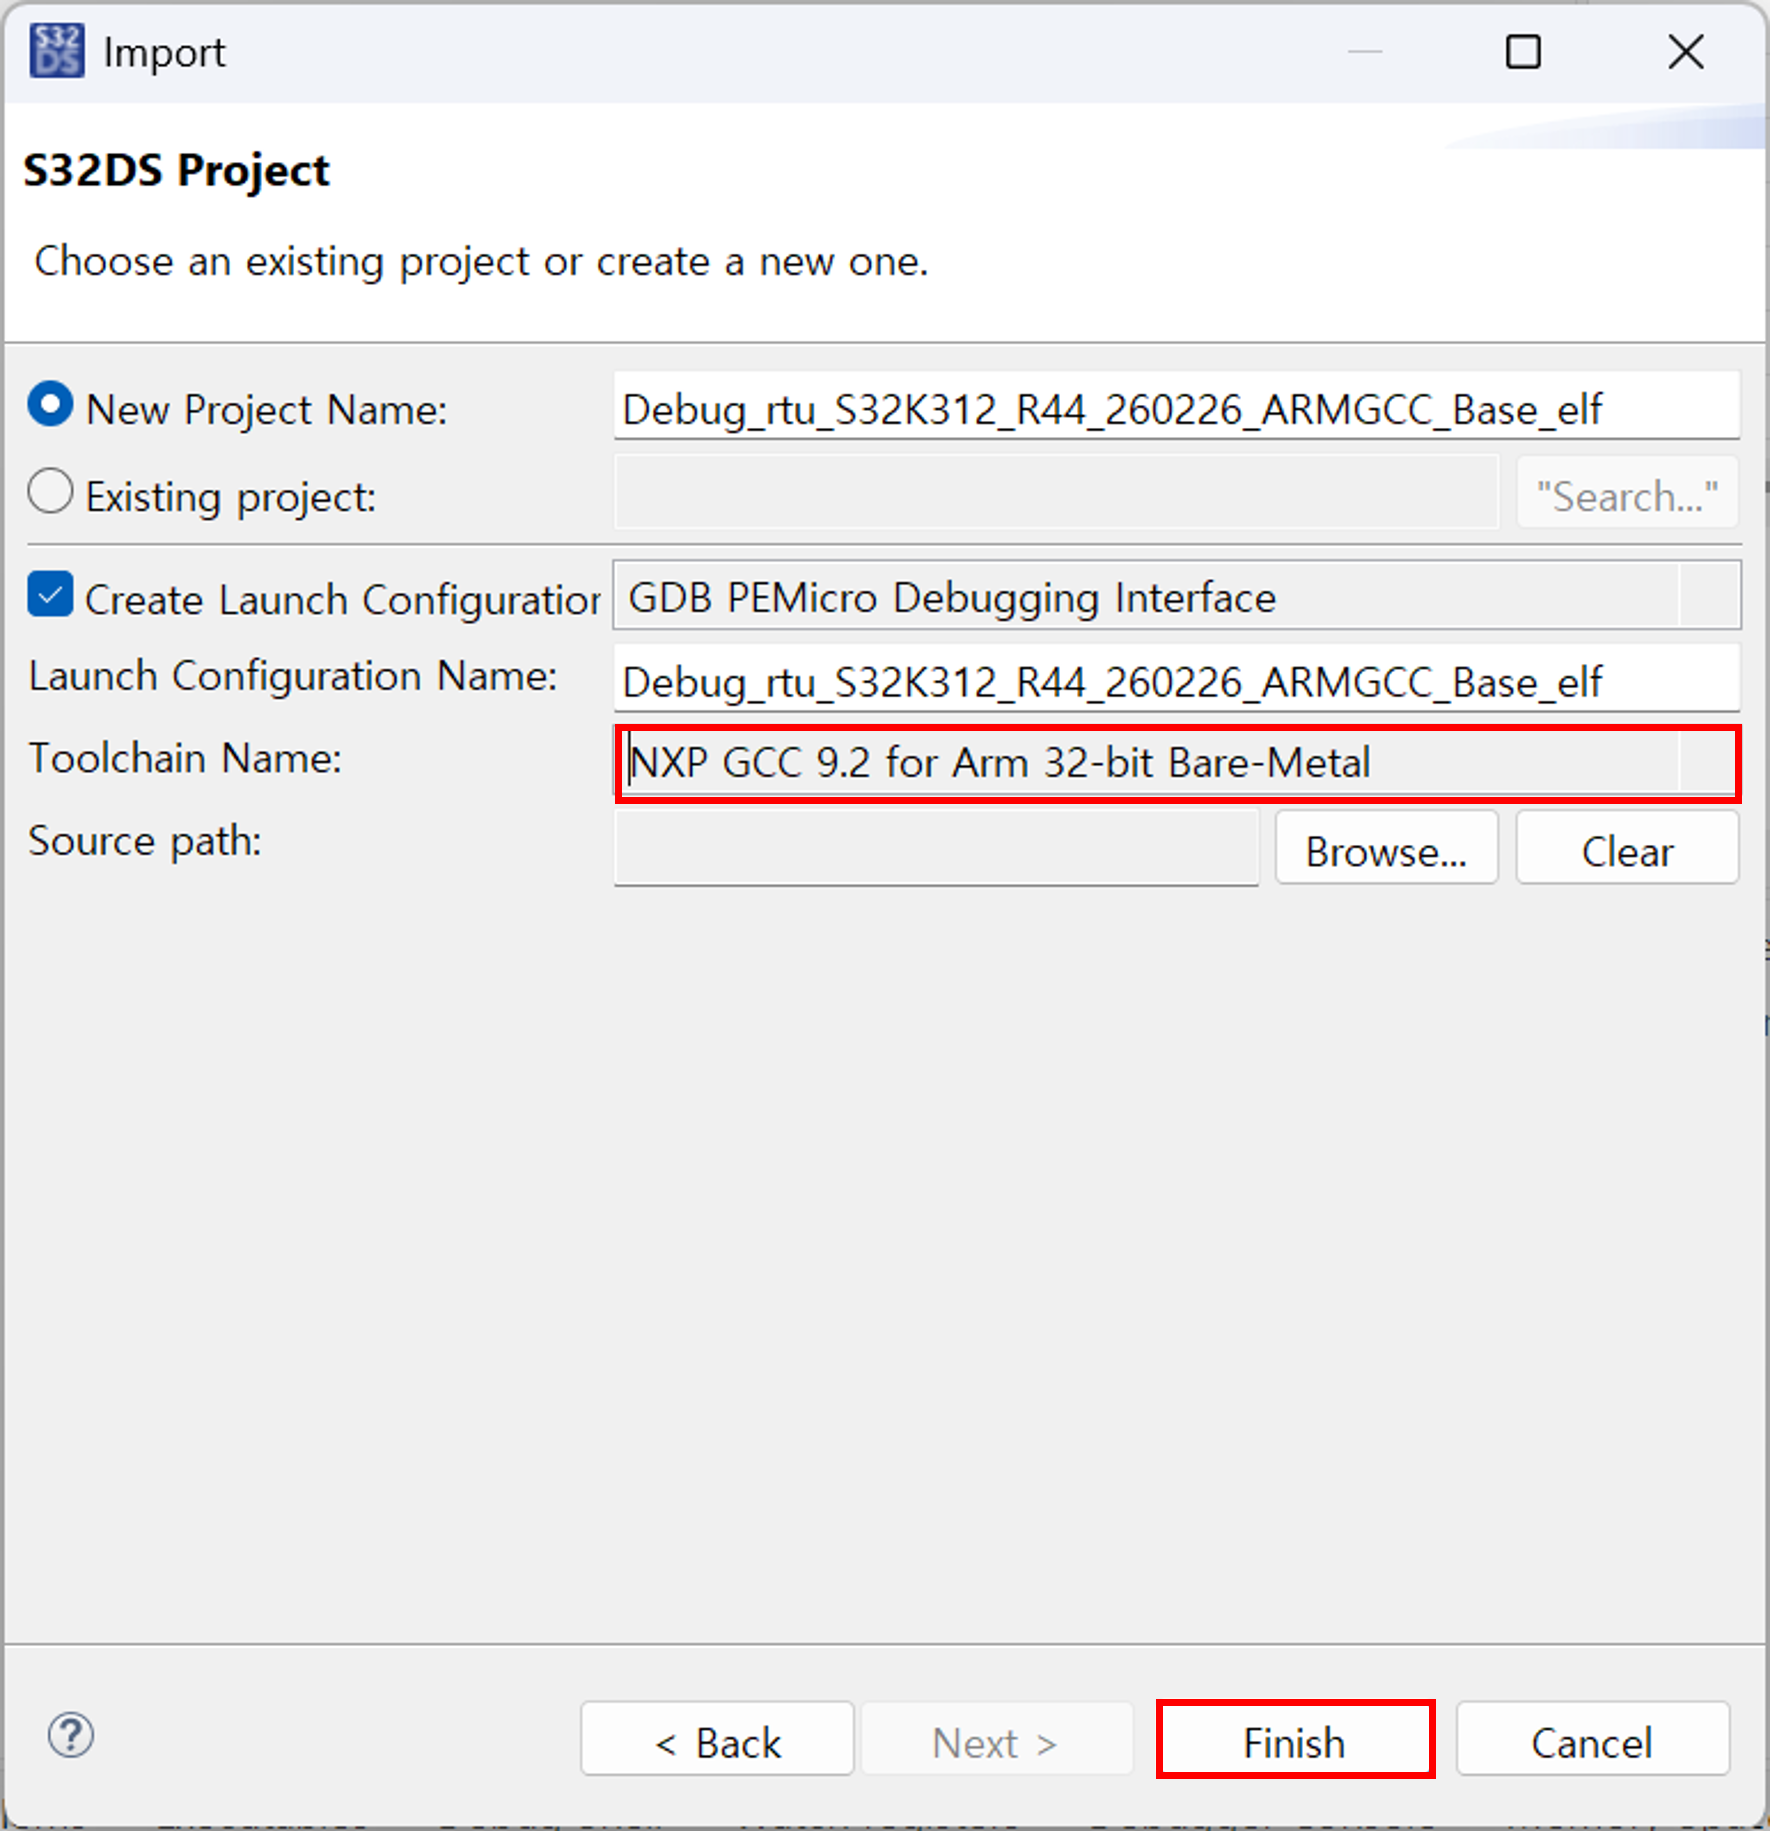Open the Toolchain Name dropdown
The height and width of the screenshot is (1831, 1770).
point(1177,763)
